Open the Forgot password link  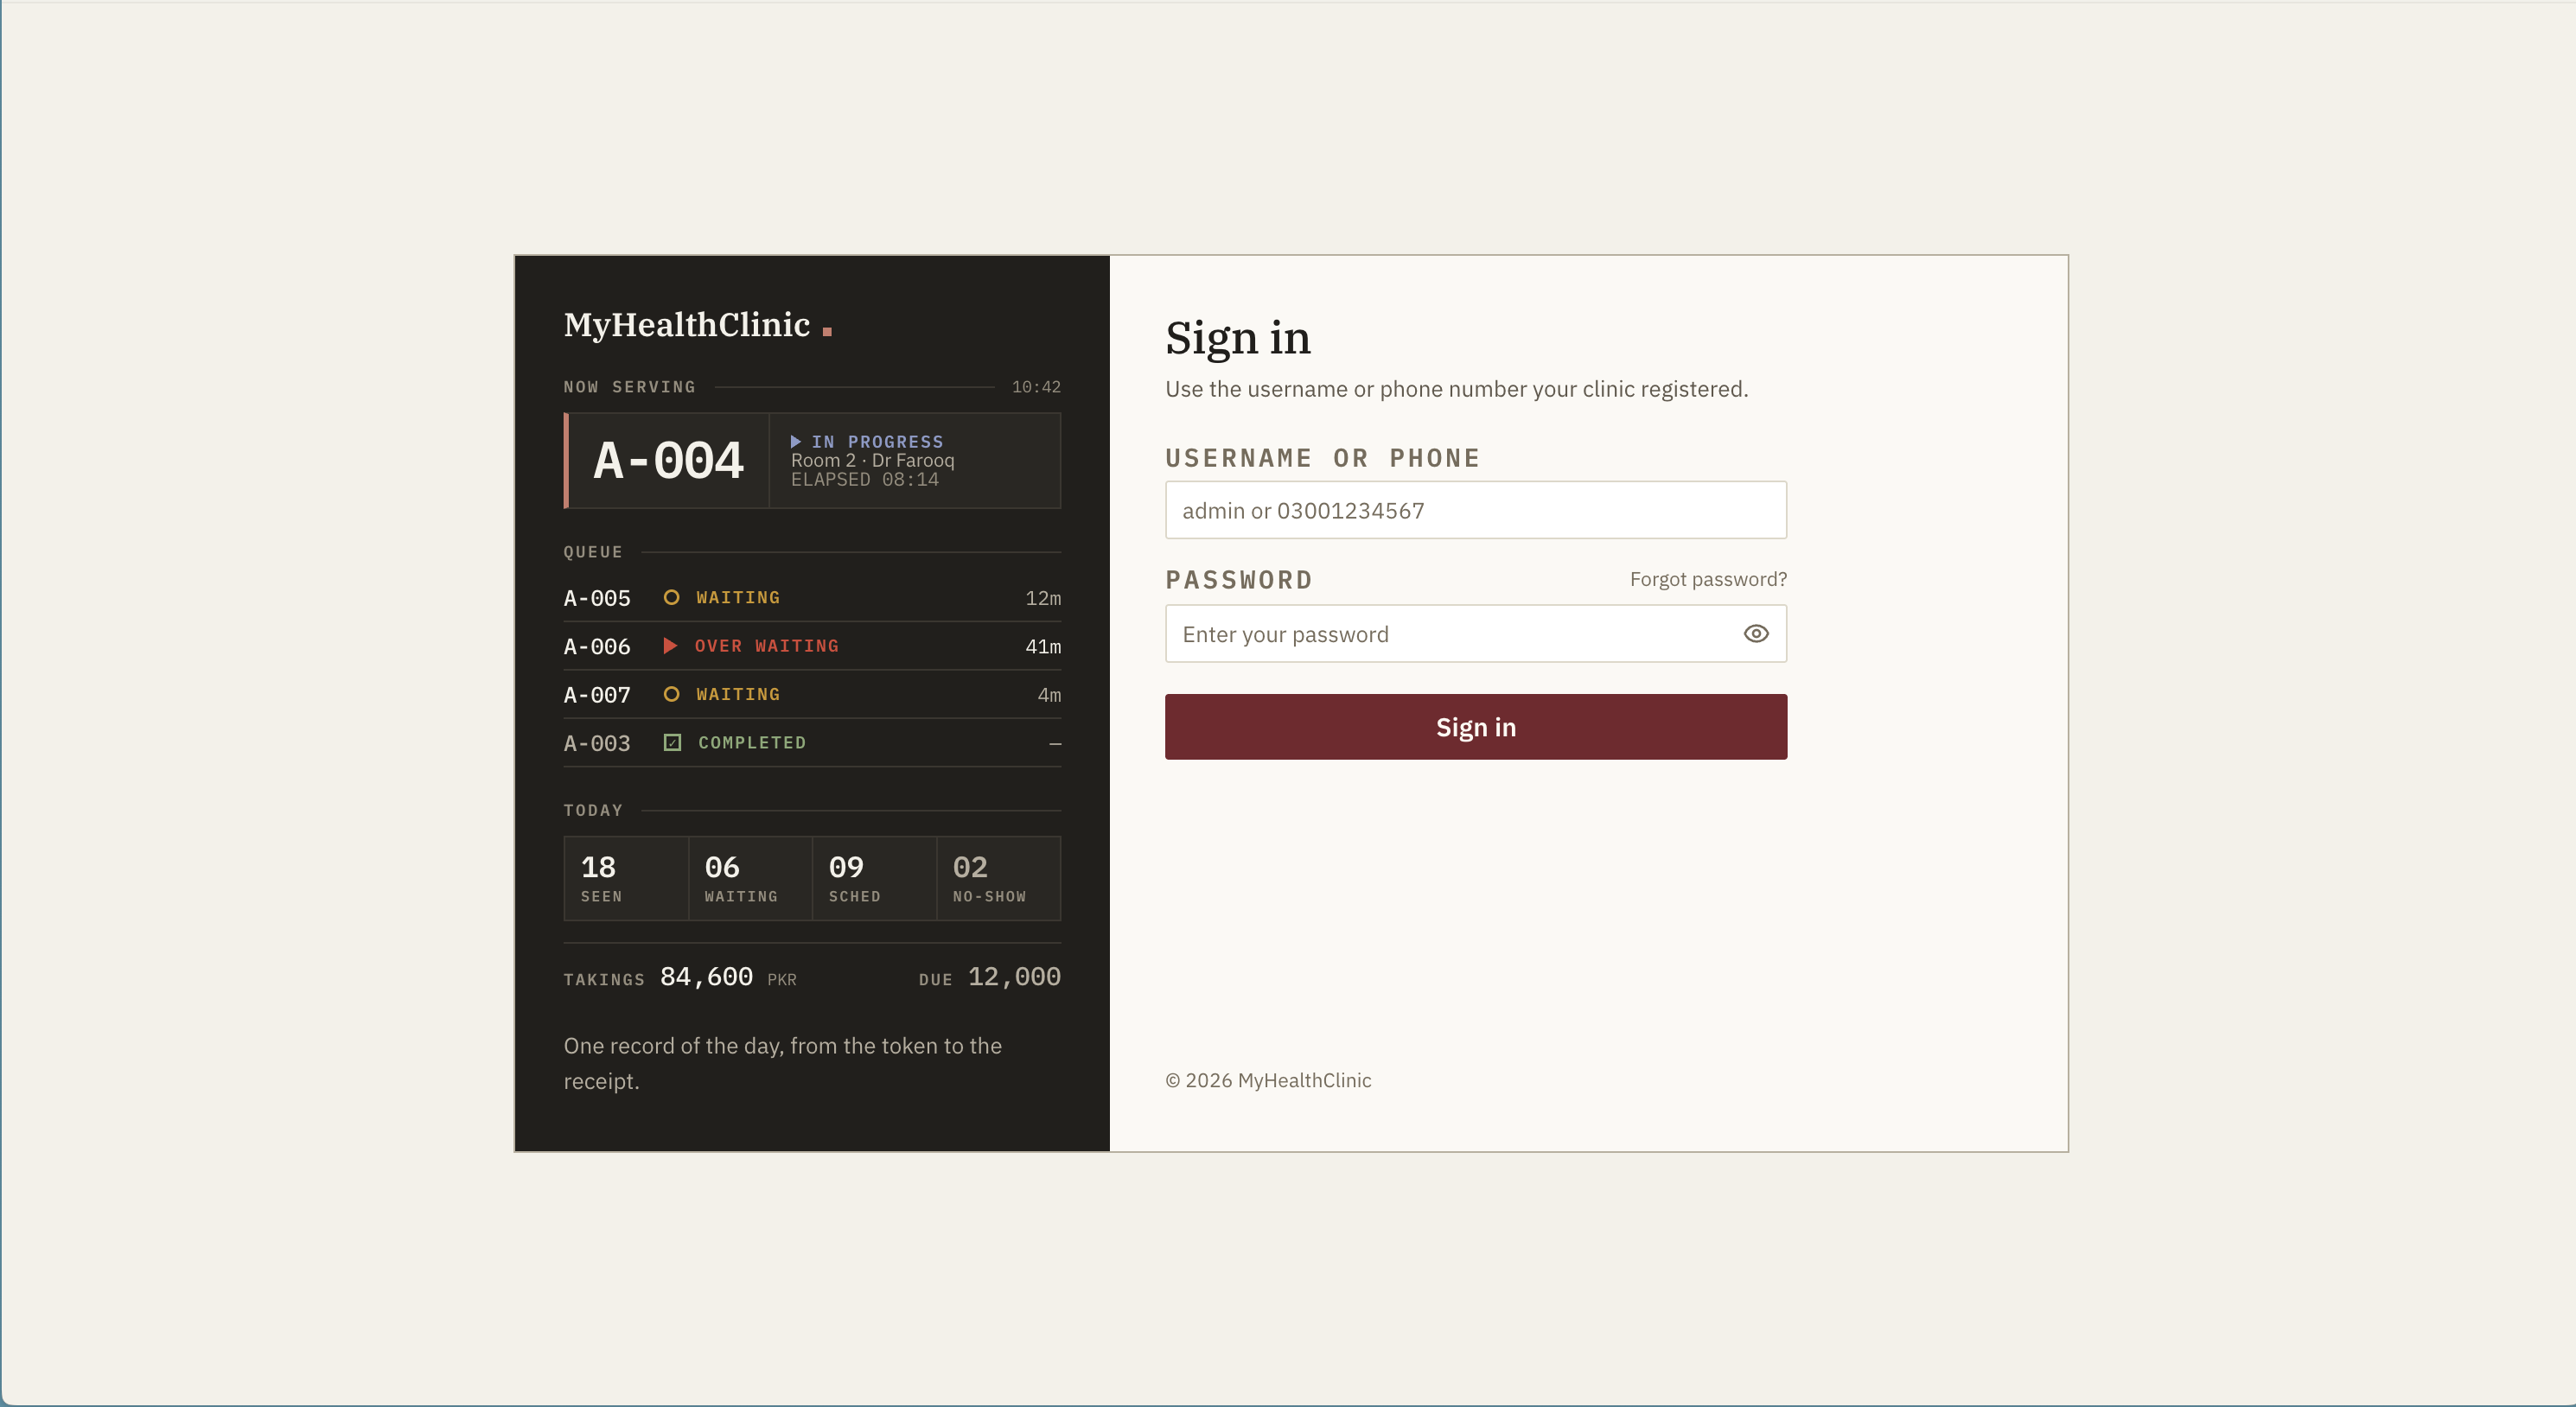click(x=1708, y=579)
